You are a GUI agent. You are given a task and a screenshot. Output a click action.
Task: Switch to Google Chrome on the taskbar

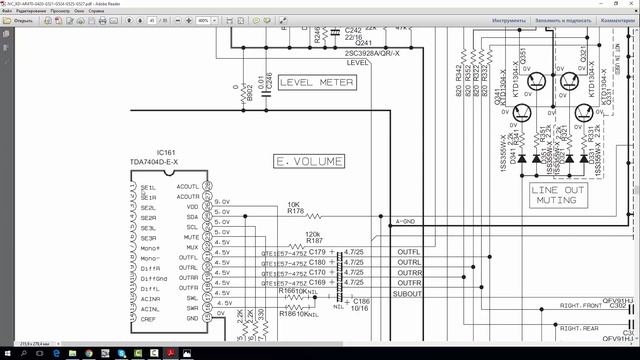pos(89,353)
